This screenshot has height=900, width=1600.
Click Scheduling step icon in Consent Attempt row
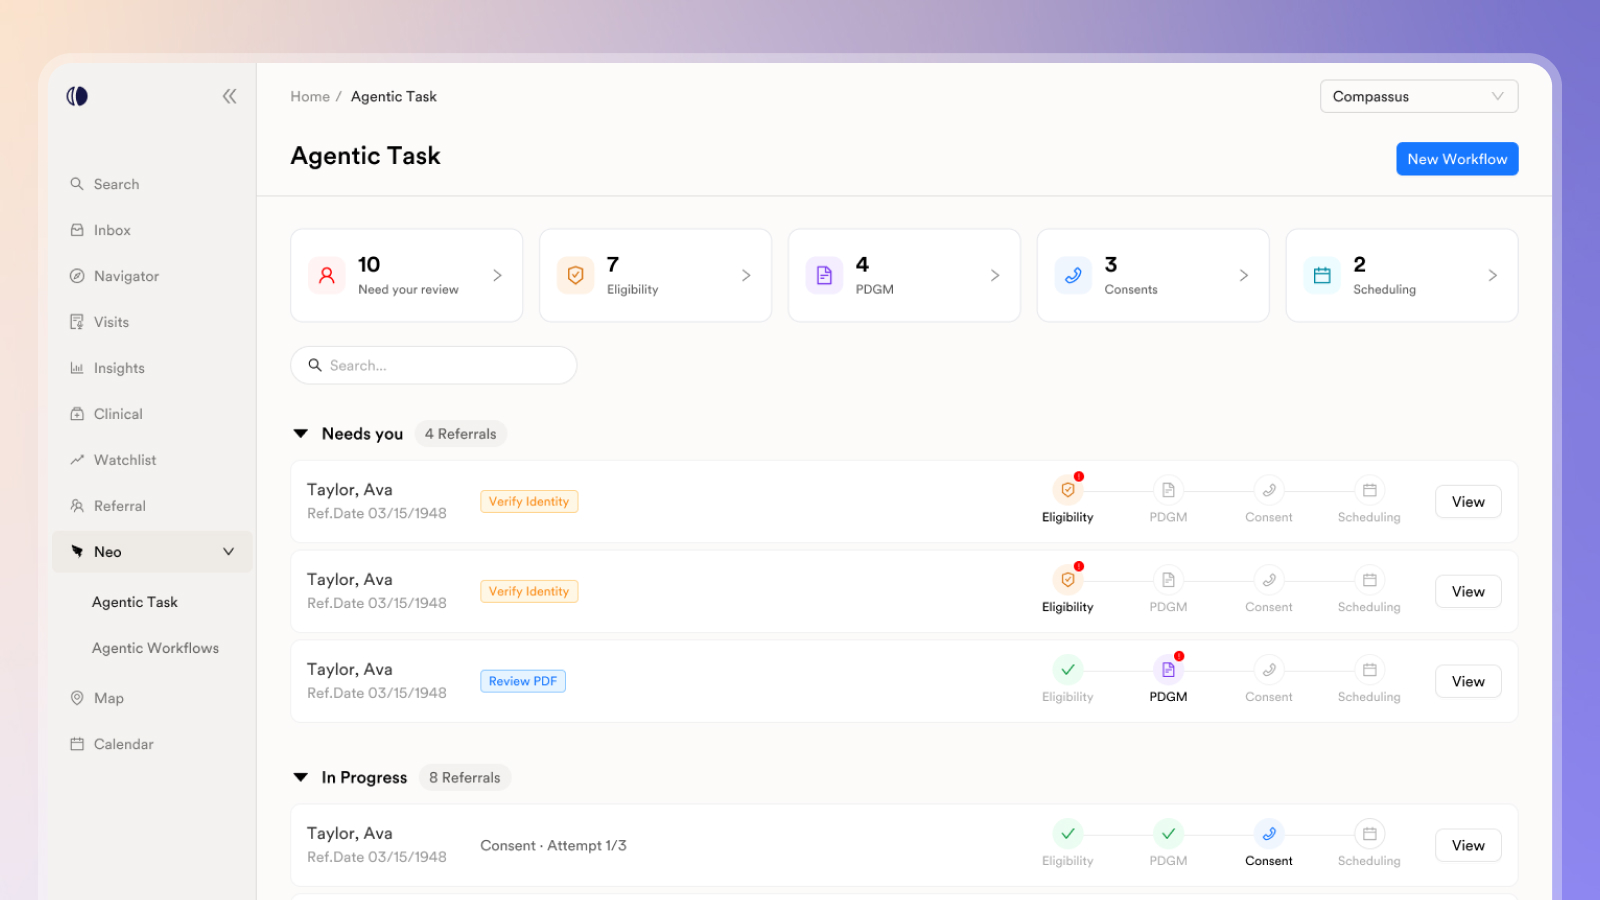coord(1370,833)
